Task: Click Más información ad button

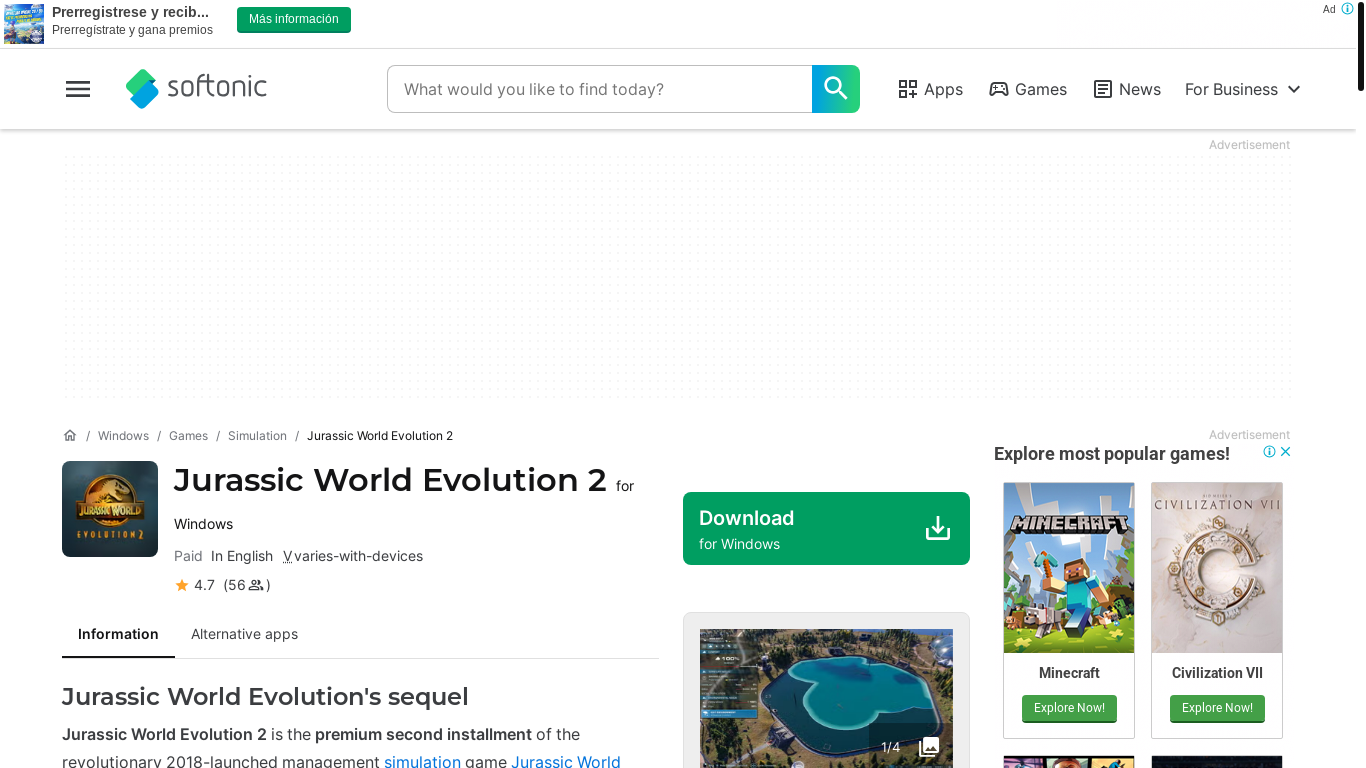Action: coord(294,20)
